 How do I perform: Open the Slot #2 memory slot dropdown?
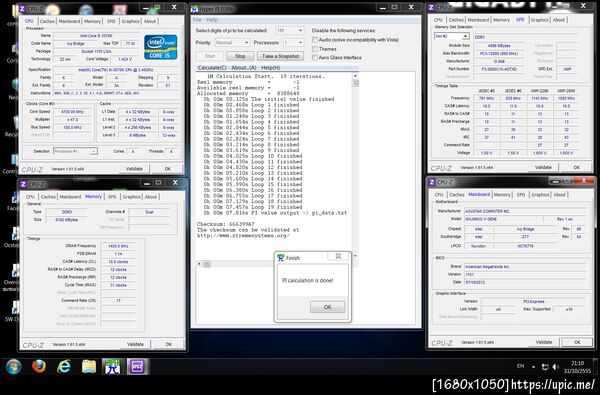(x=452, y=36)
